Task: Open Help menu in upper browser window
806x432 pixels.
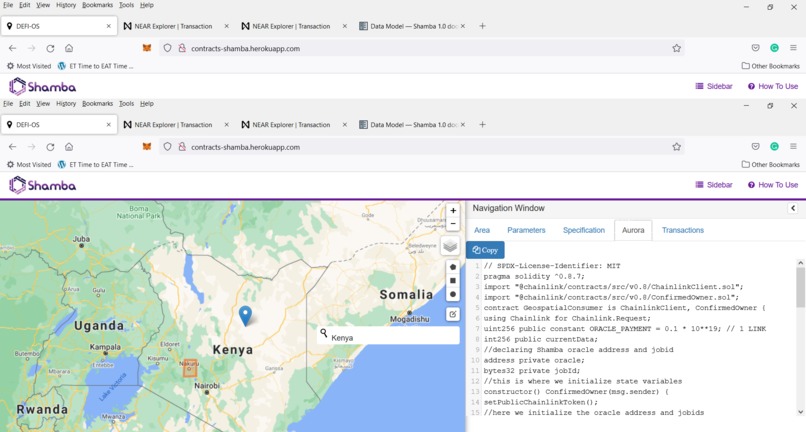Action: point(146,5)
